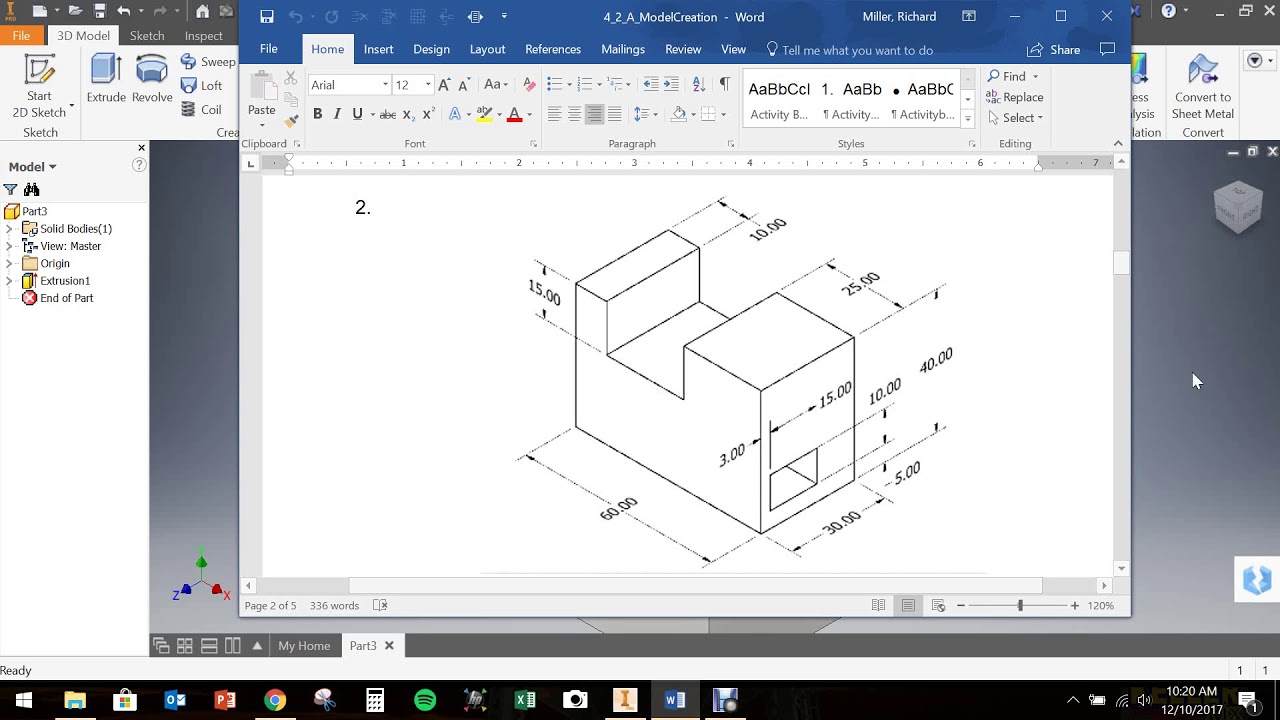Open the Select dropdown in Editing group
Image resolution: width=1280 pixels, height=720 pixels.
tap(1015, 118)
